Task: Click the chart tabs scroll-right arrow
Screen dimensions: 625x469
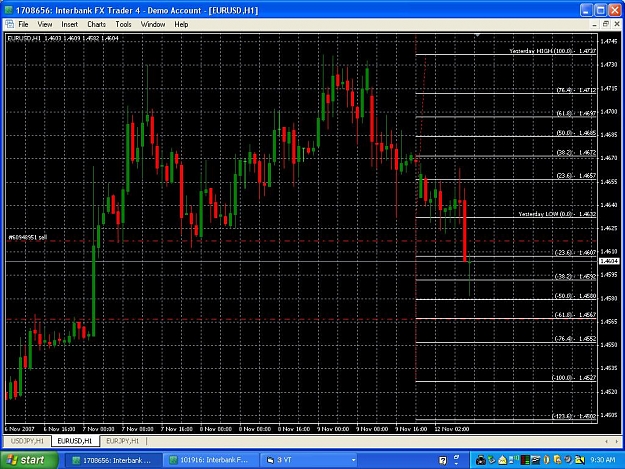Action: click(x=617, y=441)
